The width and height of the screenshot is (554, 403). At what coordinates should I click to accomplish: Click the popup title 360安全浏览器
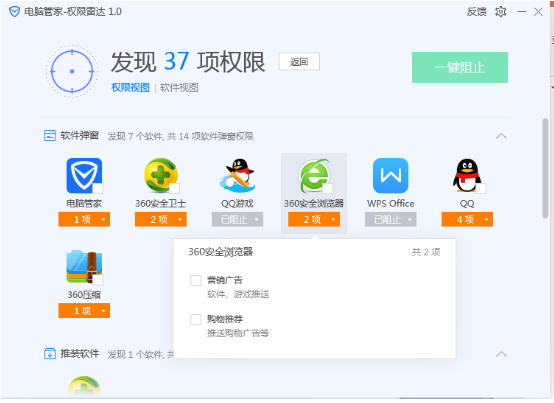220,252
